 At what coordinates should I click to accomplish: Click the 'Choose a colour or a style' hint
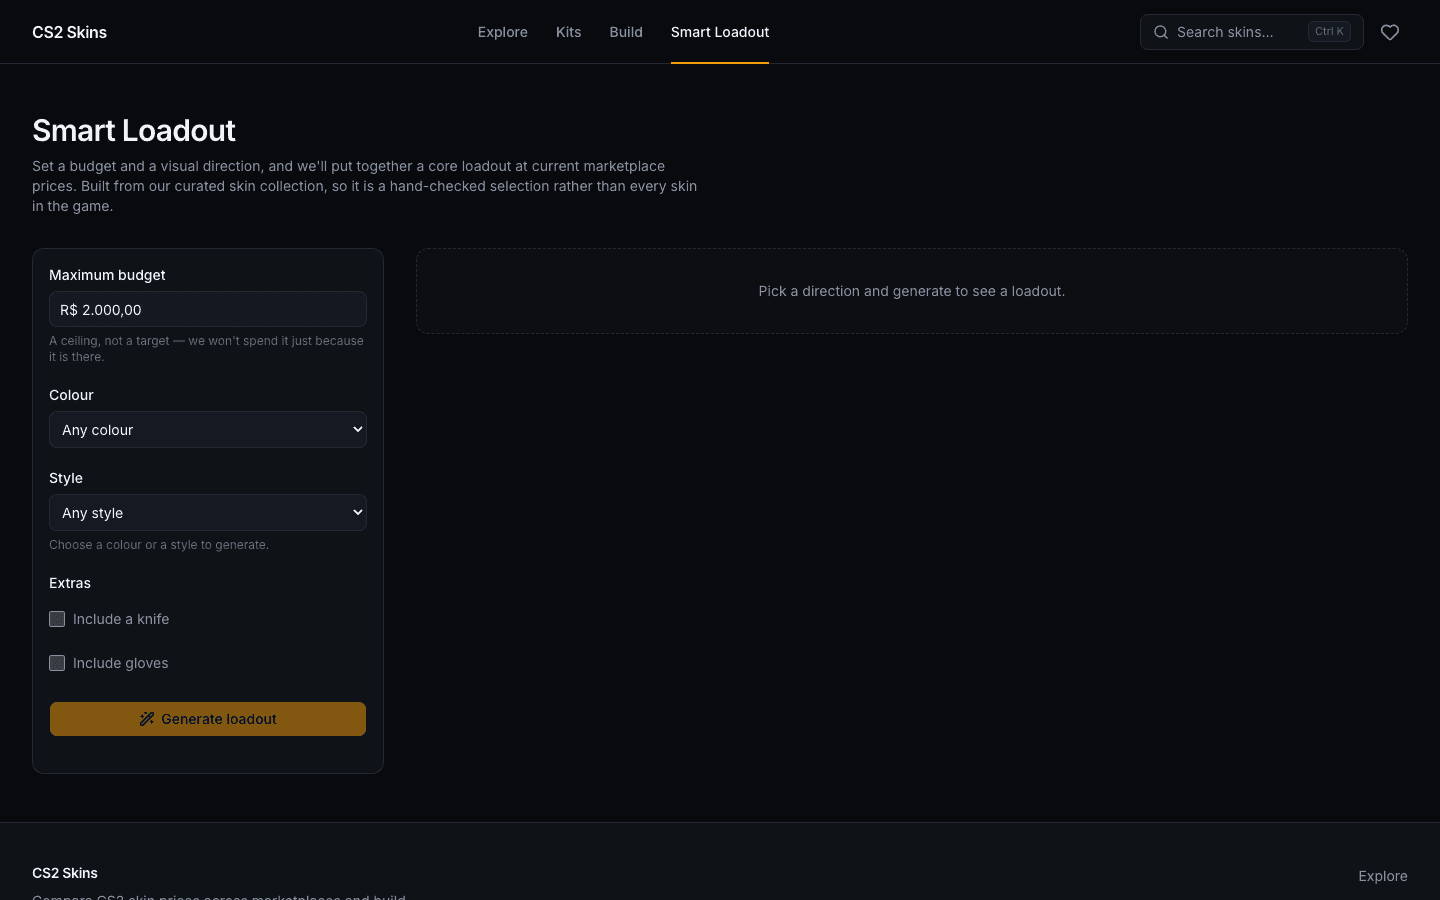[159, 545]
